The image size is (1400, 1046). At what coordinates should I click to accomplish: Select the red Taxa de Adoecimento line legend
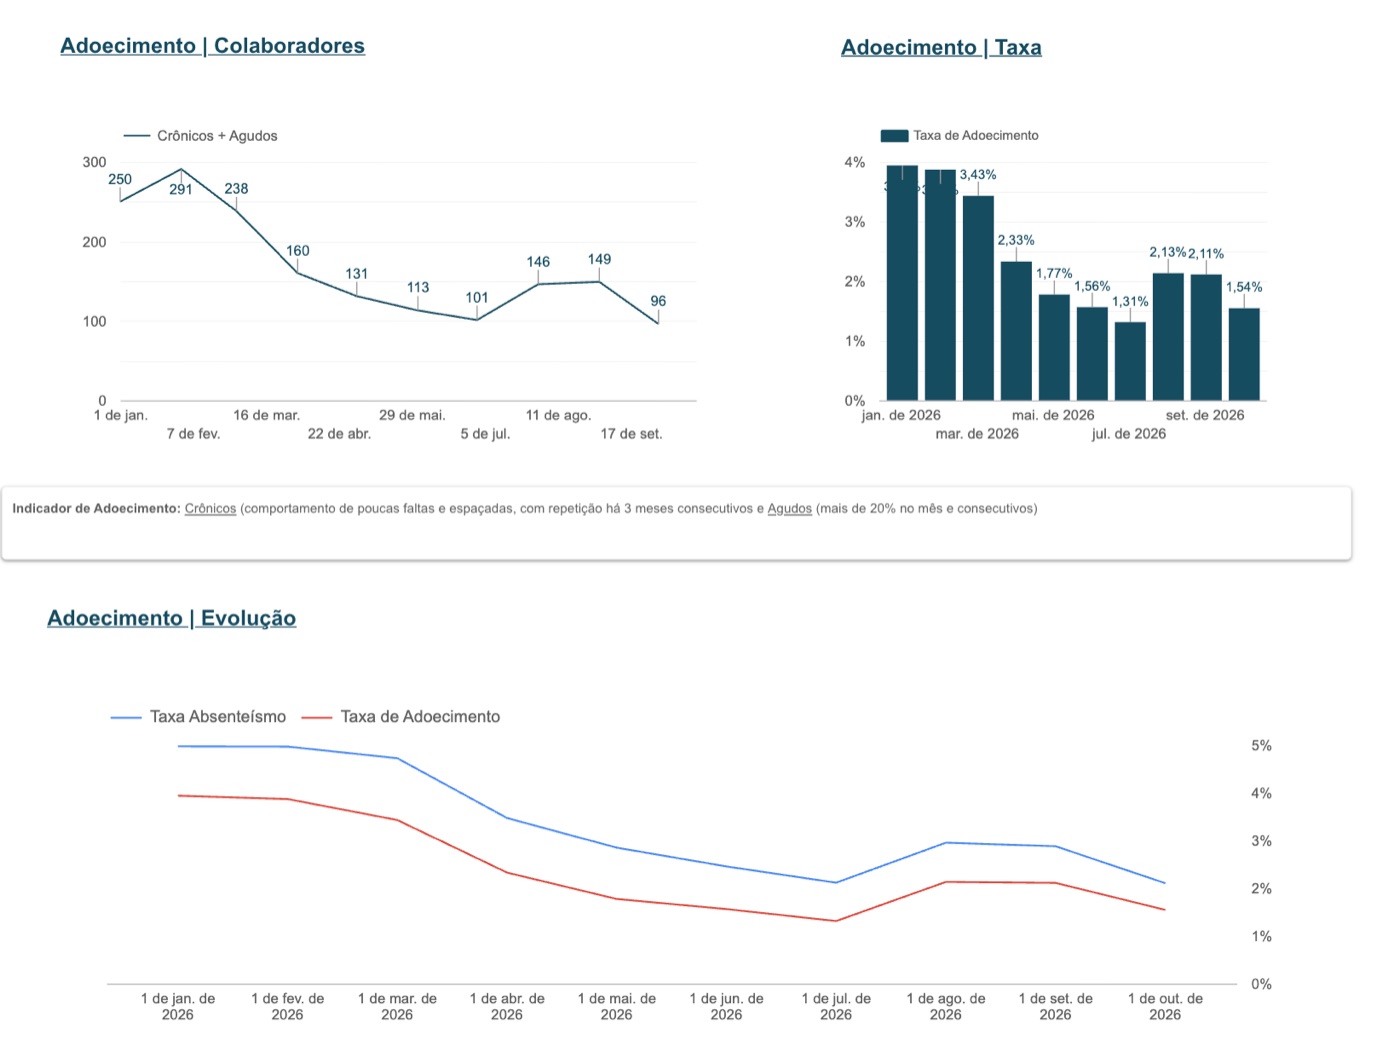point(401,717)
